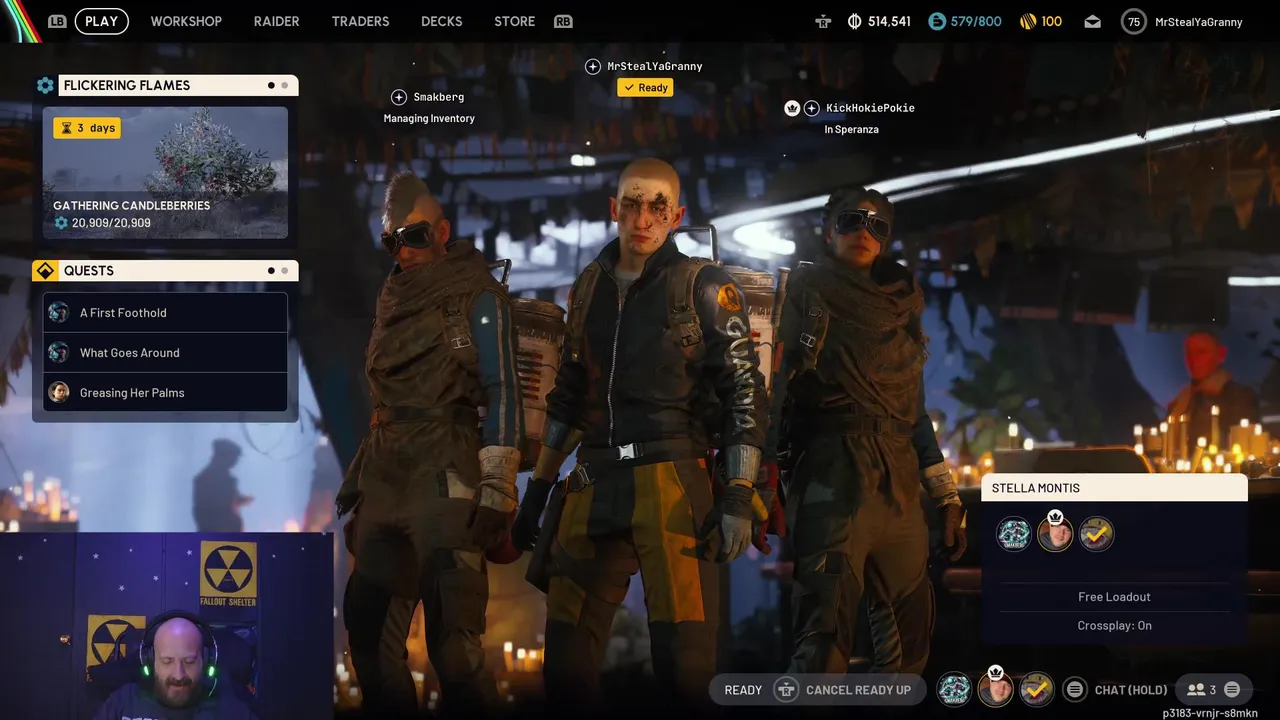Click CANCEL READY UP
This screenshot has height=720, width=1280.
858,690
